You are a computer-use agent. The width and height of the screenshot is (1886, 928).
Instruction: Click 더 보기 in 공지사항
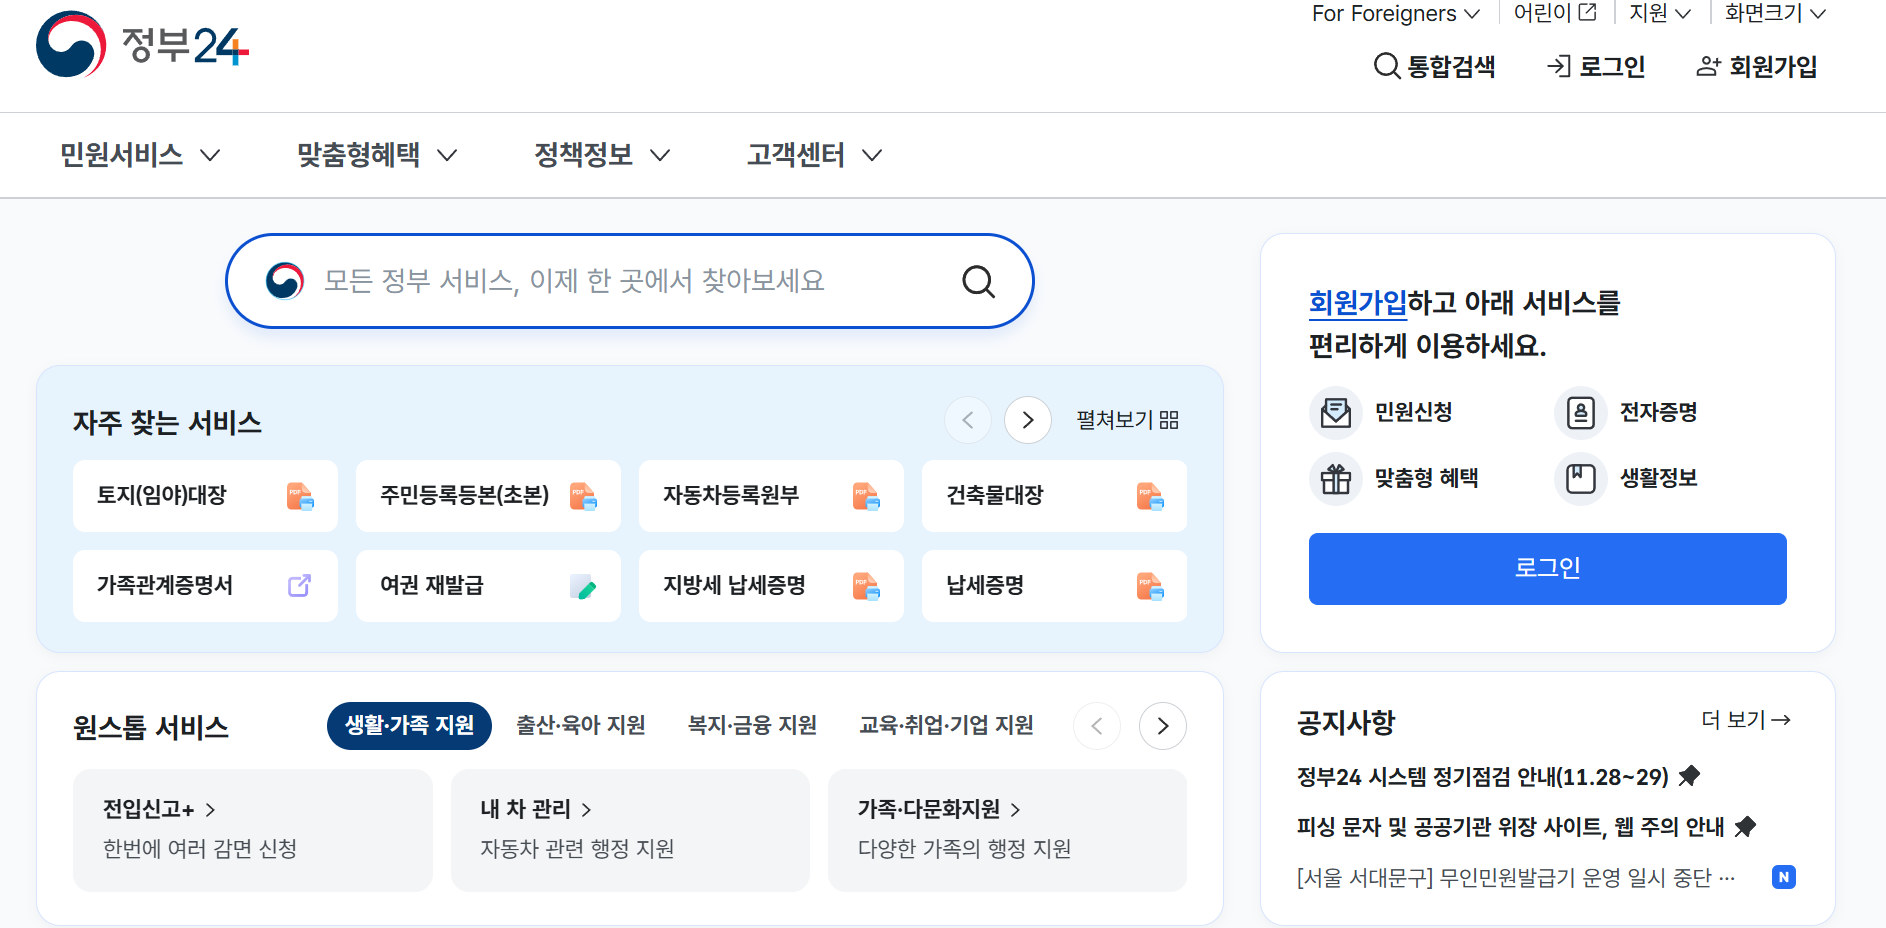click(1746, 720)
